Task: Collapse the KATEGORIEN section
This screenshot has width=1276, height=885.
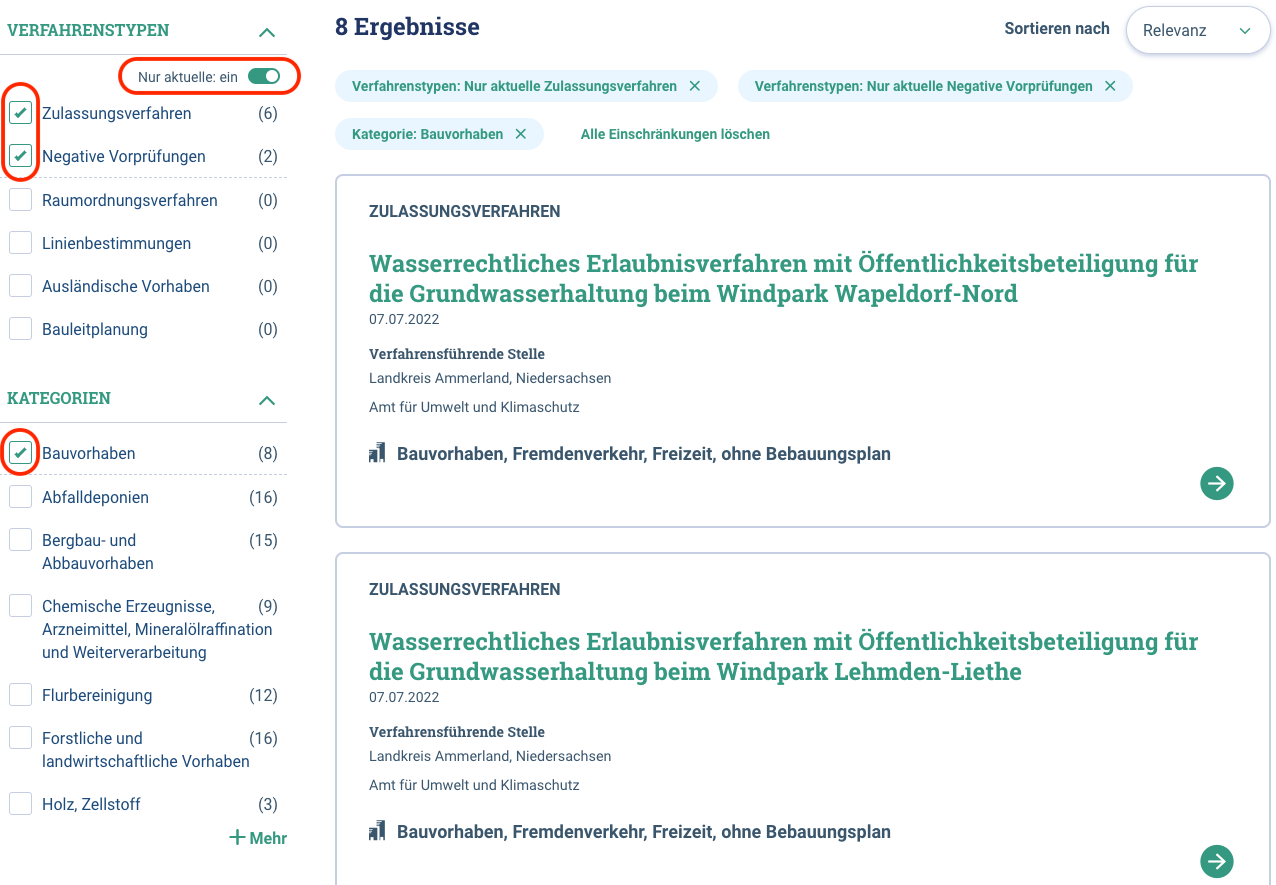Action: 266,399
